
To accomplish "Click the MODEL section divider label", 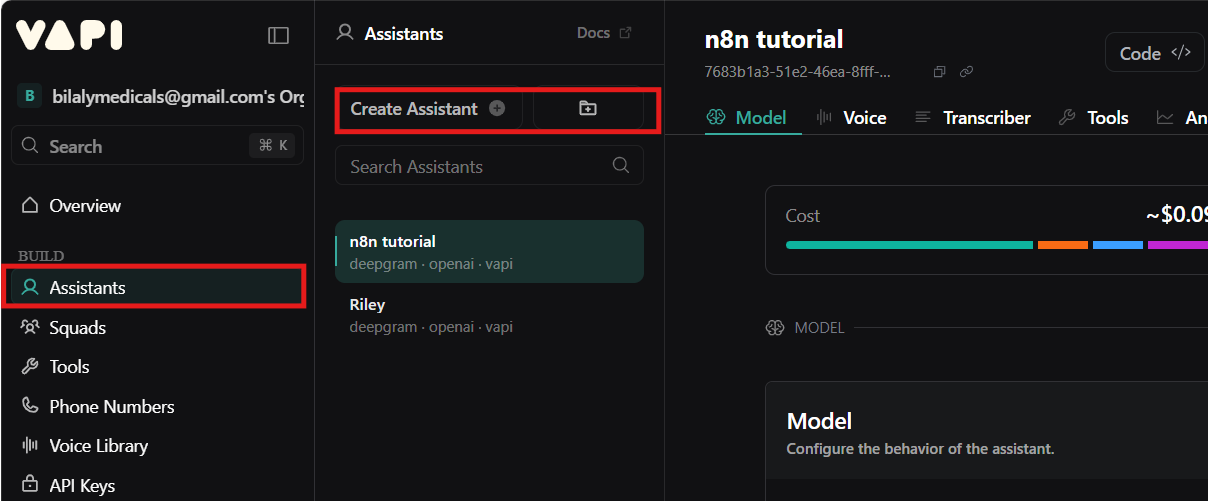I will coord(819,328).
